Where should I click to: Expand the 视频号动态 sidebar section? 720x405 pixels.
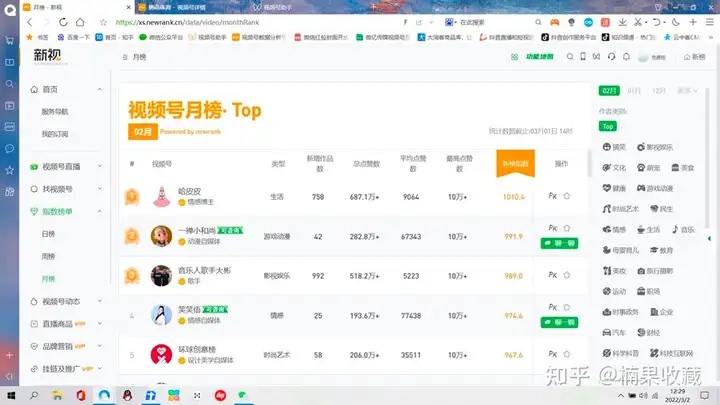100,301
